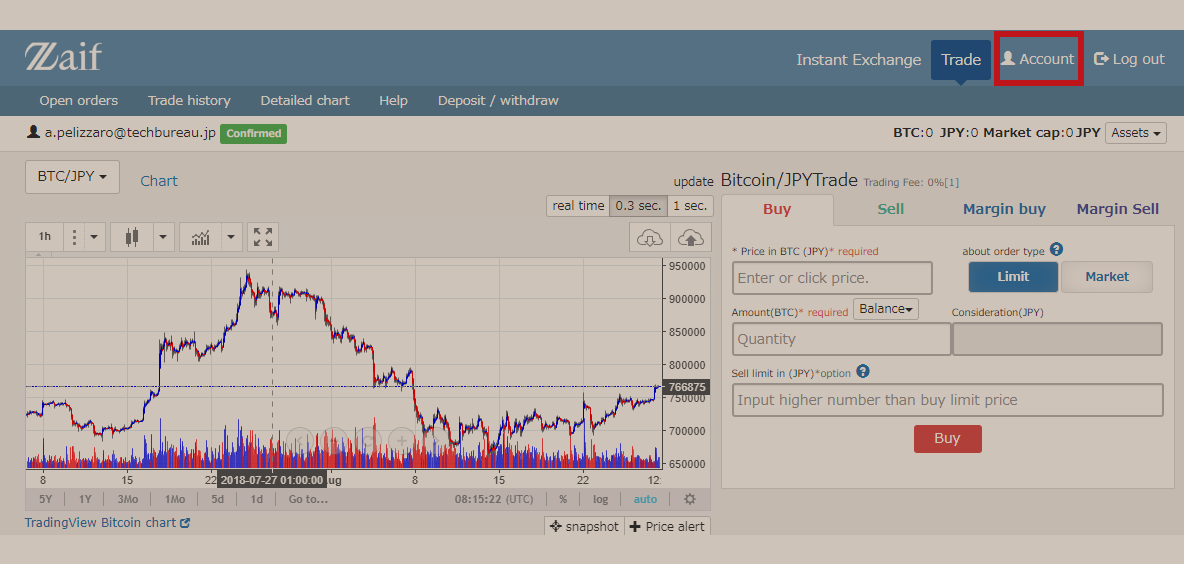Image resolution: width=1184 pixels, height=564 pixels.
Task: Open the Balance dropdown
Action: tap(886, 309)
